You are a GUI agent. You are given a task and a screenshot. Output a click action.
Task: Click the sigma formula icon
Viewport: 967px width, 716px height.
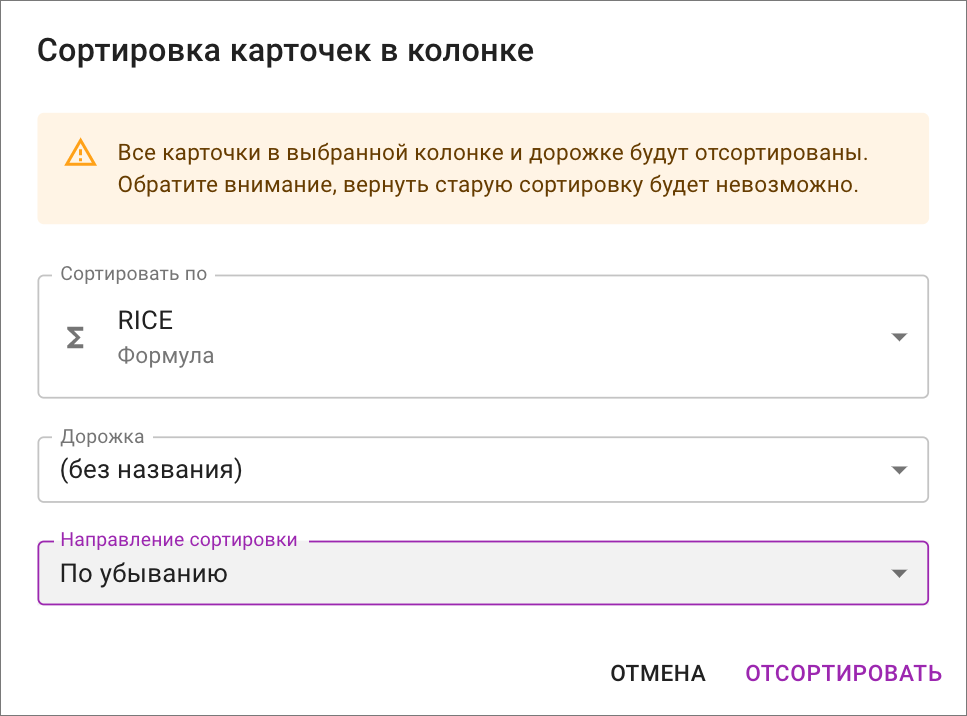[75, 338]
